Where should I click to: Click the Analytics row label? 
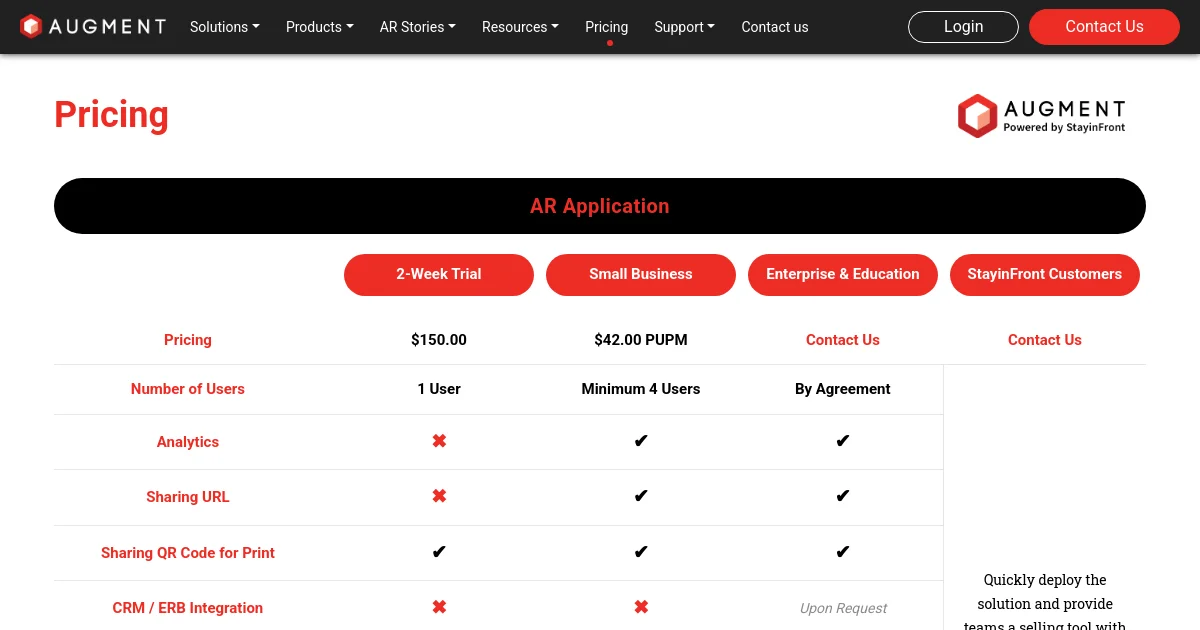point(188,442)
